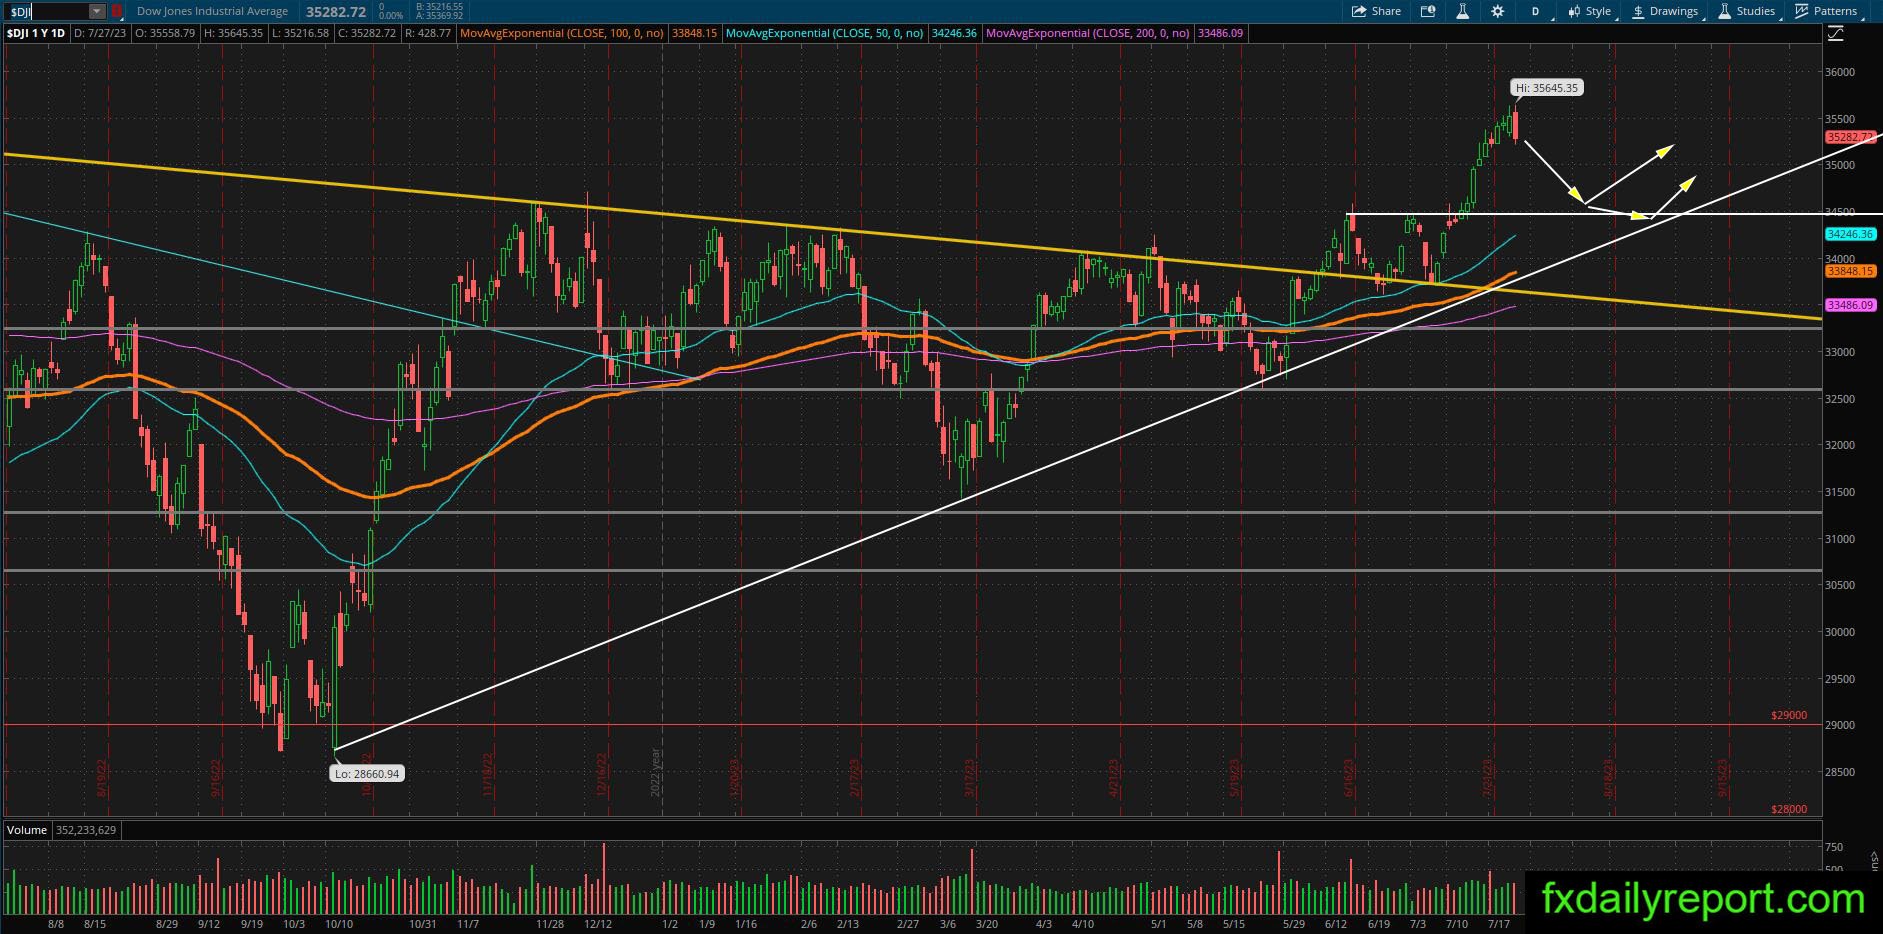Click the Share button

(1376, 11)
